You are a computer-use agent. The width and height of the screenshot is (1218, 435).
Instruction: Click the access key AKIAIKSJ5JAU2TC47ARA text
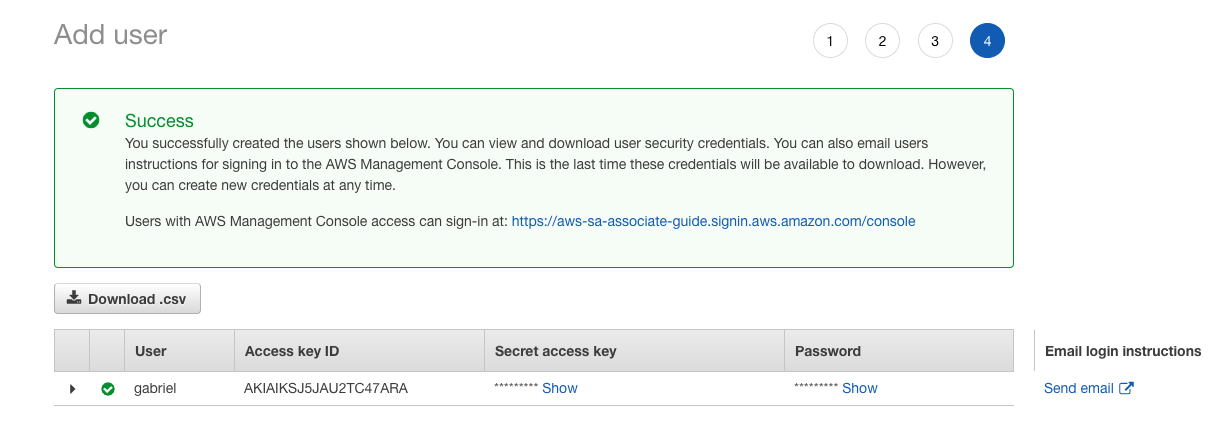pyautogui.click(x=326, y=388)
